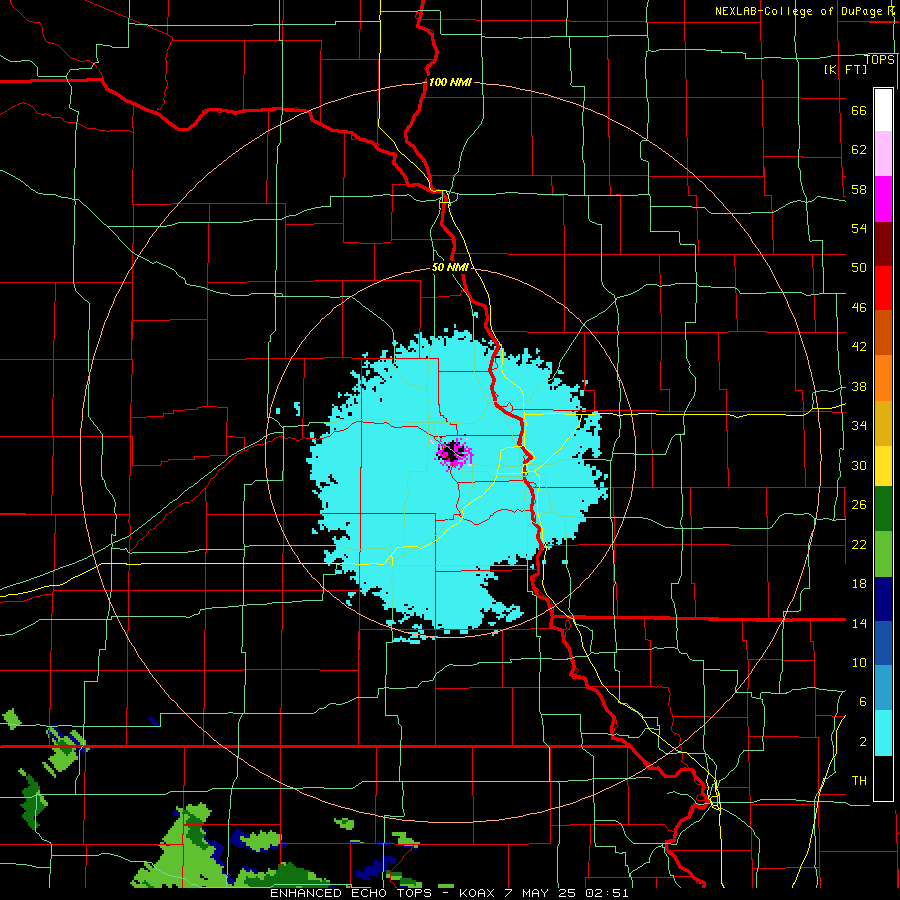Click the "TH" legend label
This screenshot has height=900, width=900.
click(x=859, y=781)
